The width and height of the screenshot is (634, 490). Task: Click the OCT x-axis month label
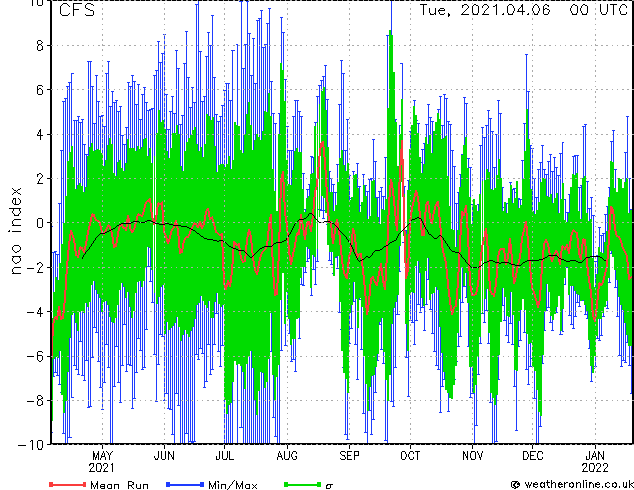[x=410, y=456]
